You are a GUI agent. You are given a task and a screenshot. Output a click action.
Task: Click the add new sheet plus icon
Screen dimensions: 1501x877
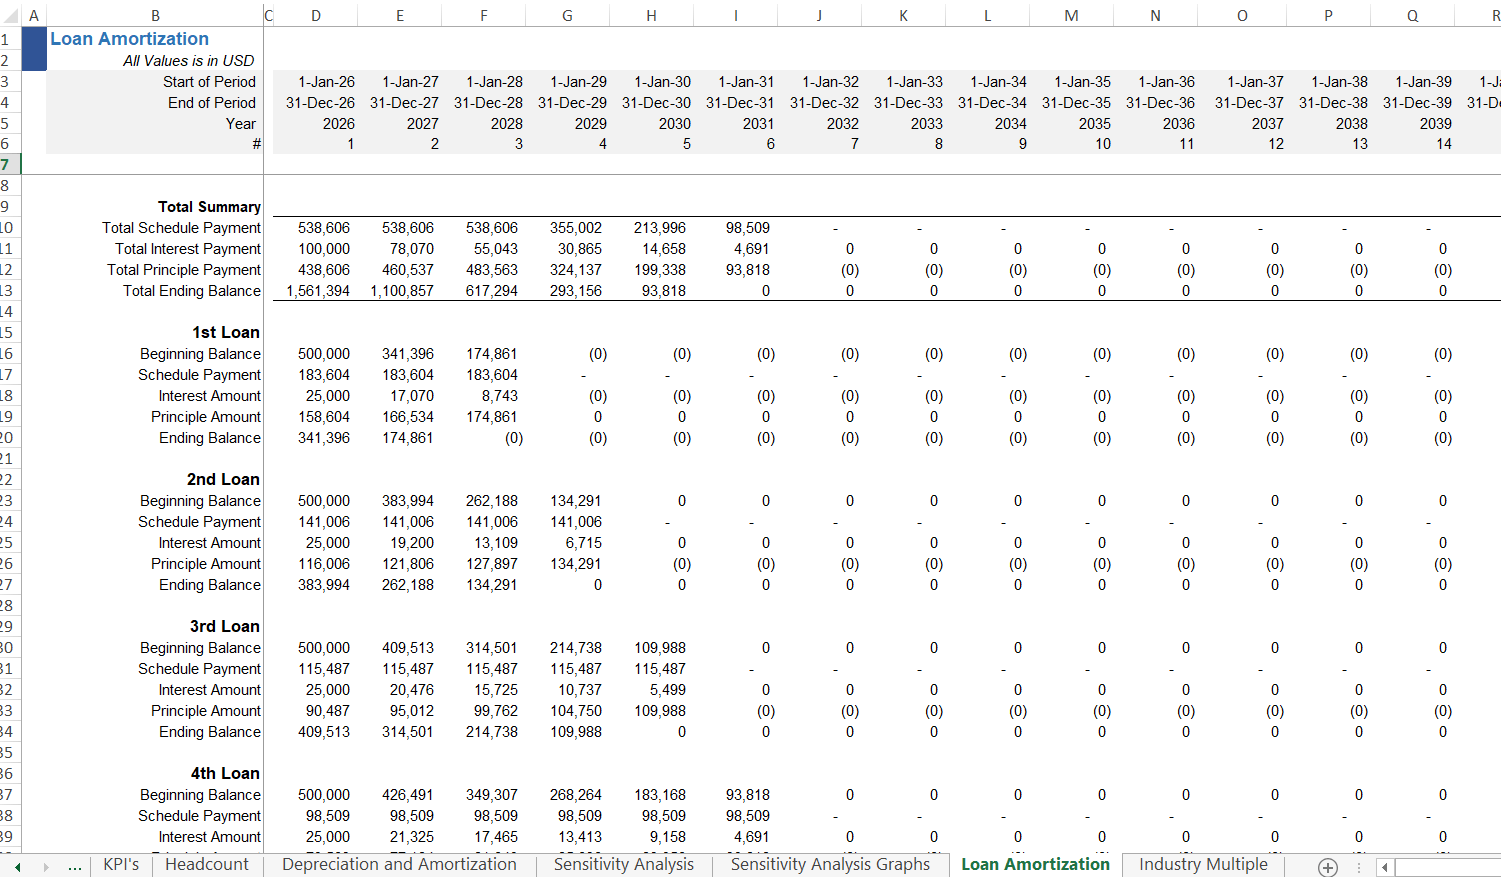(x=1327, y=867)
